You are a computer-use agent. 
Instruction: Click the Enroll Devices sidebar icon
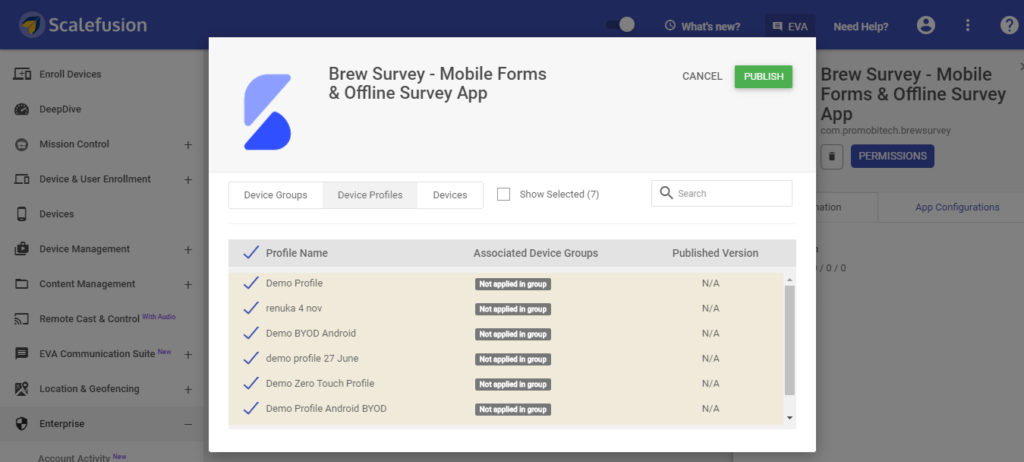pos(22,74)
